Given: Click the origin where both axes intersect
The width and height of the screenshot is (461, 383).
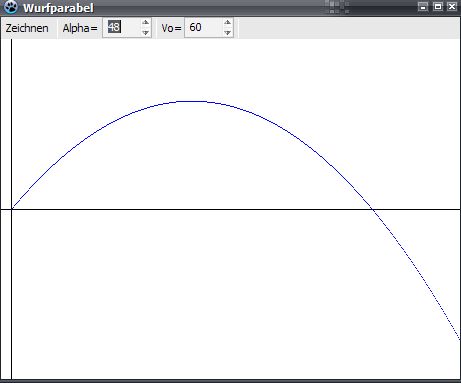Looking at the screenshot, I should point(12,209).
